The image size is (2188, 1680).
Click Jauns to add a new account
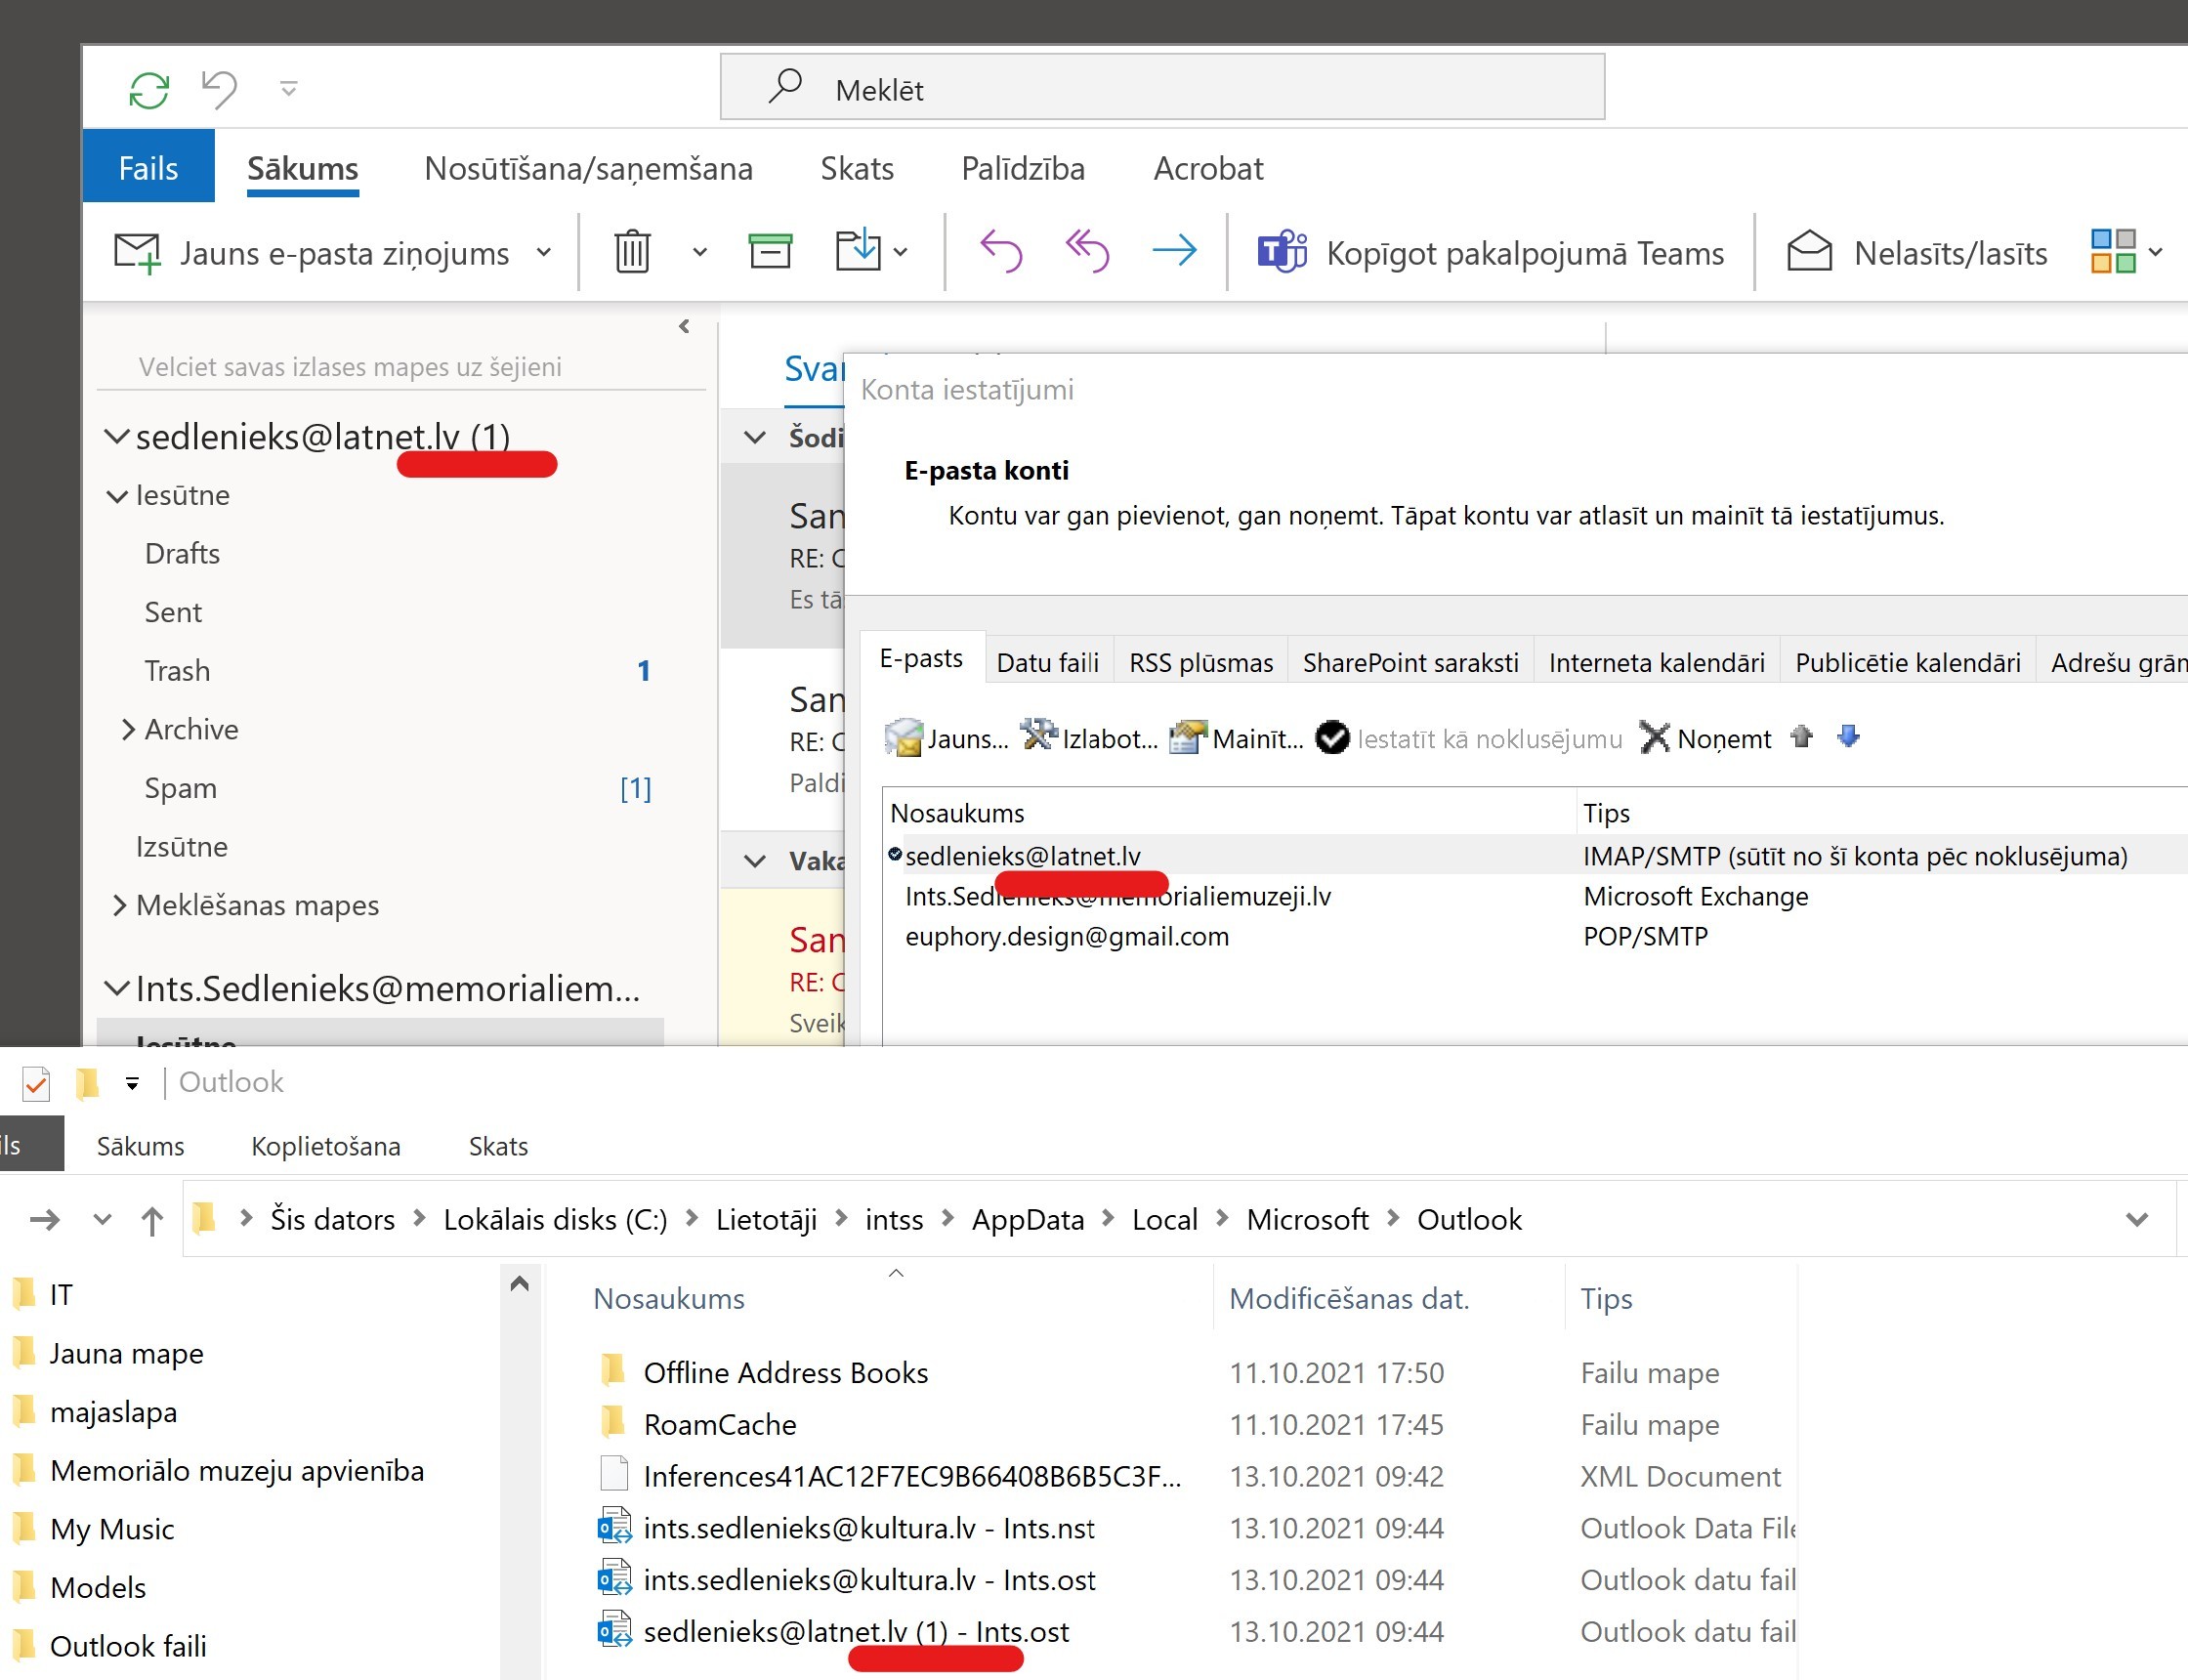[x=947, y=739]
